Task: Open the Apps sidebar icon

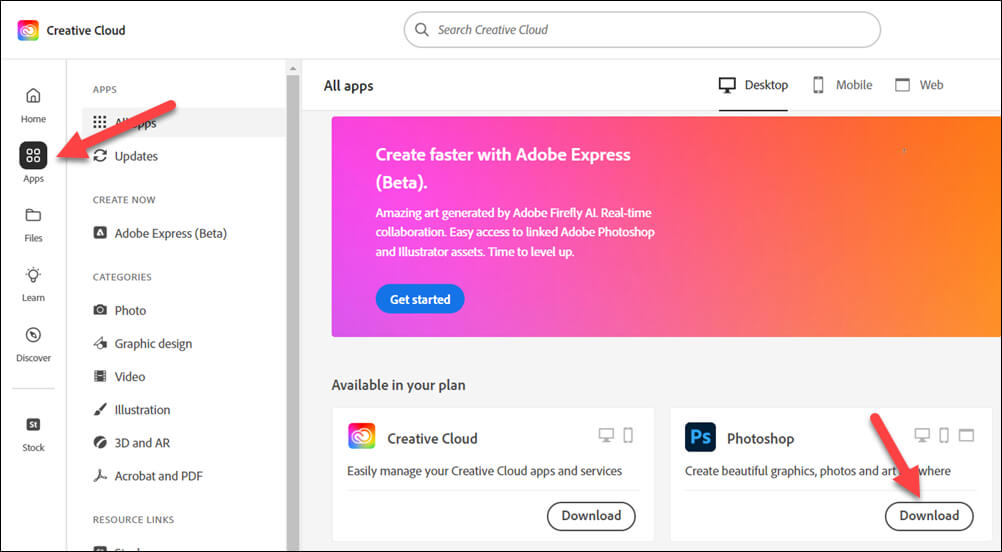Action: 33,157
